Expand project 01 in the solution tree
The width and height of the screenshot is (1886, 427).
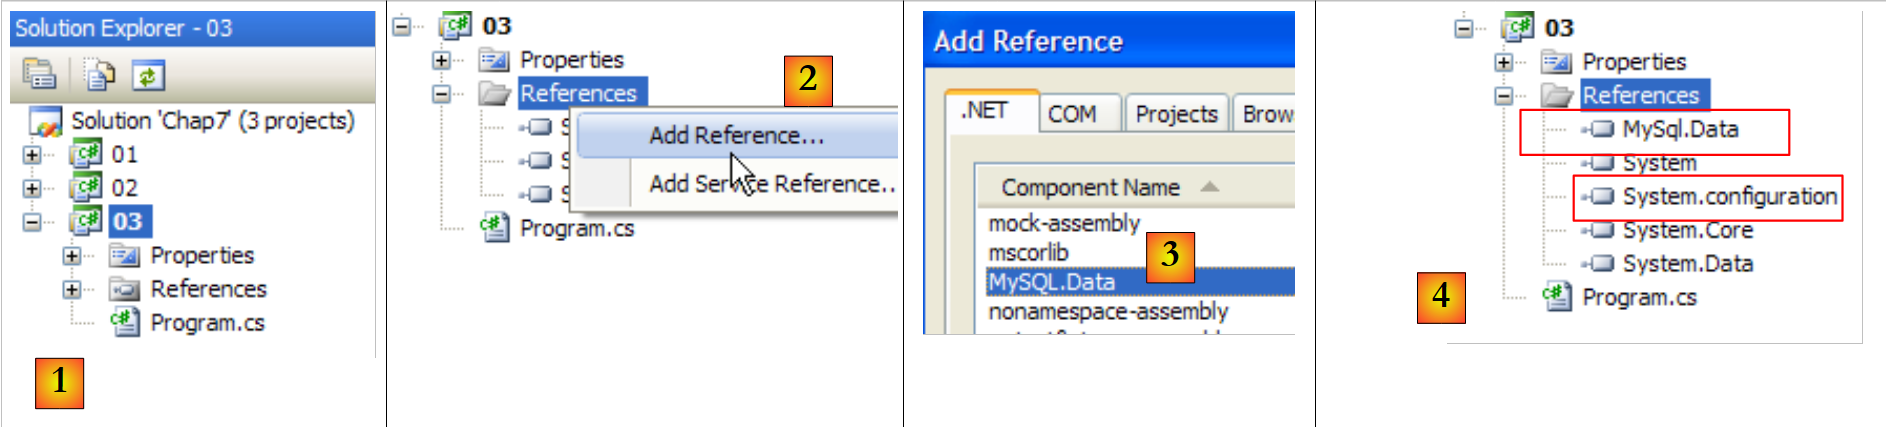pos(32,155)
